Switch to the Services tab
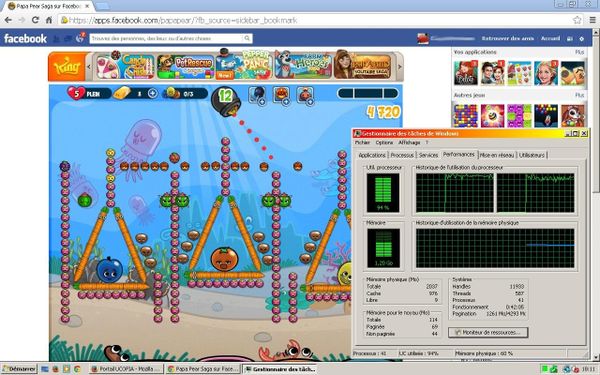 tap(428, 155)
